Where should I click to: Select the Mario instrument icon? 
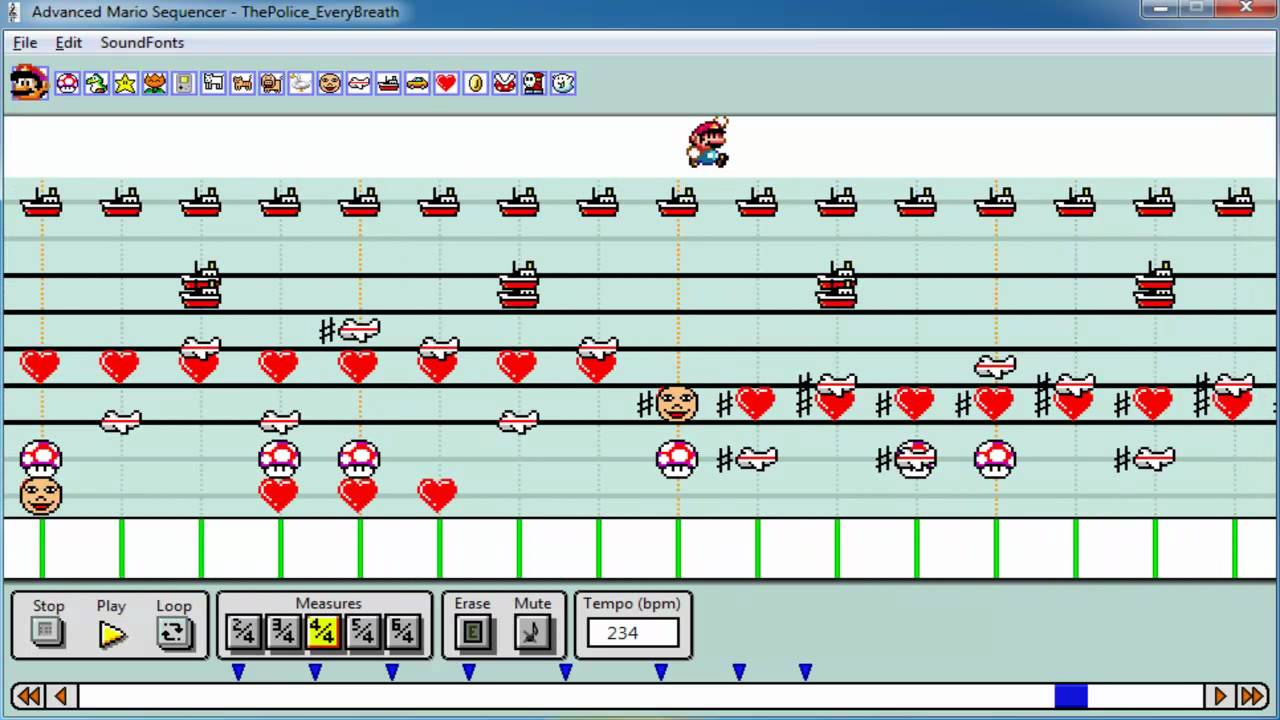coord(30,83)
